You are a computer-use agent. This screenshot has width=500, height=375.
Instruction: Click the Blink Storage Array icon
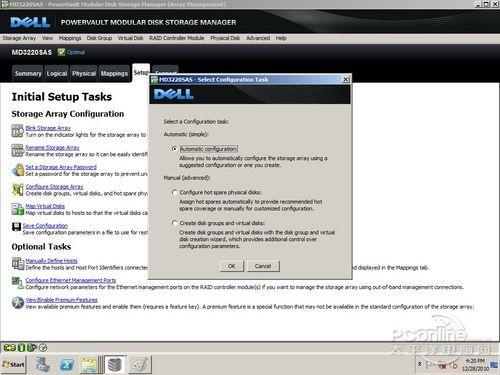tap(17, 131)
